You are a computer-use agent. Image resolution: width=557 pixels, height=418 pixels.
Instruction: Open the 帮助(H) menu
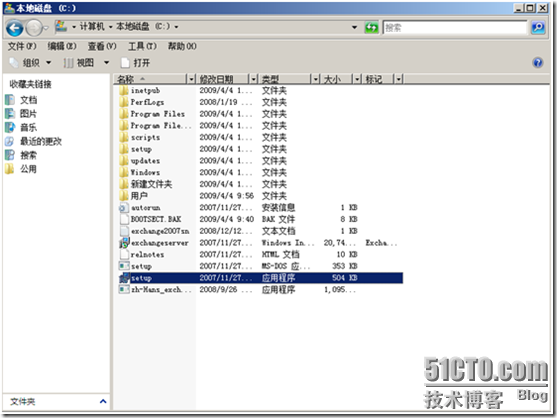click(182, 46)
